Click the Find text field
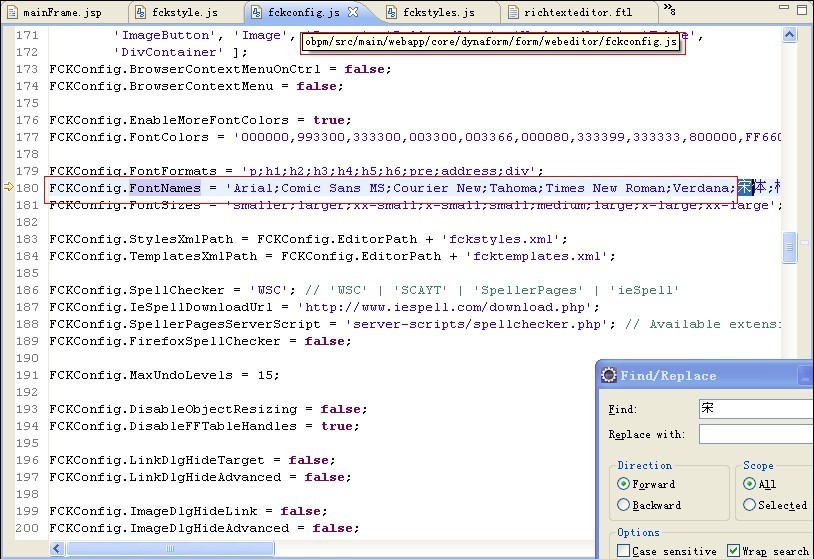The height and width of the screenshot is (559, 814). click(x=755, y=409)
